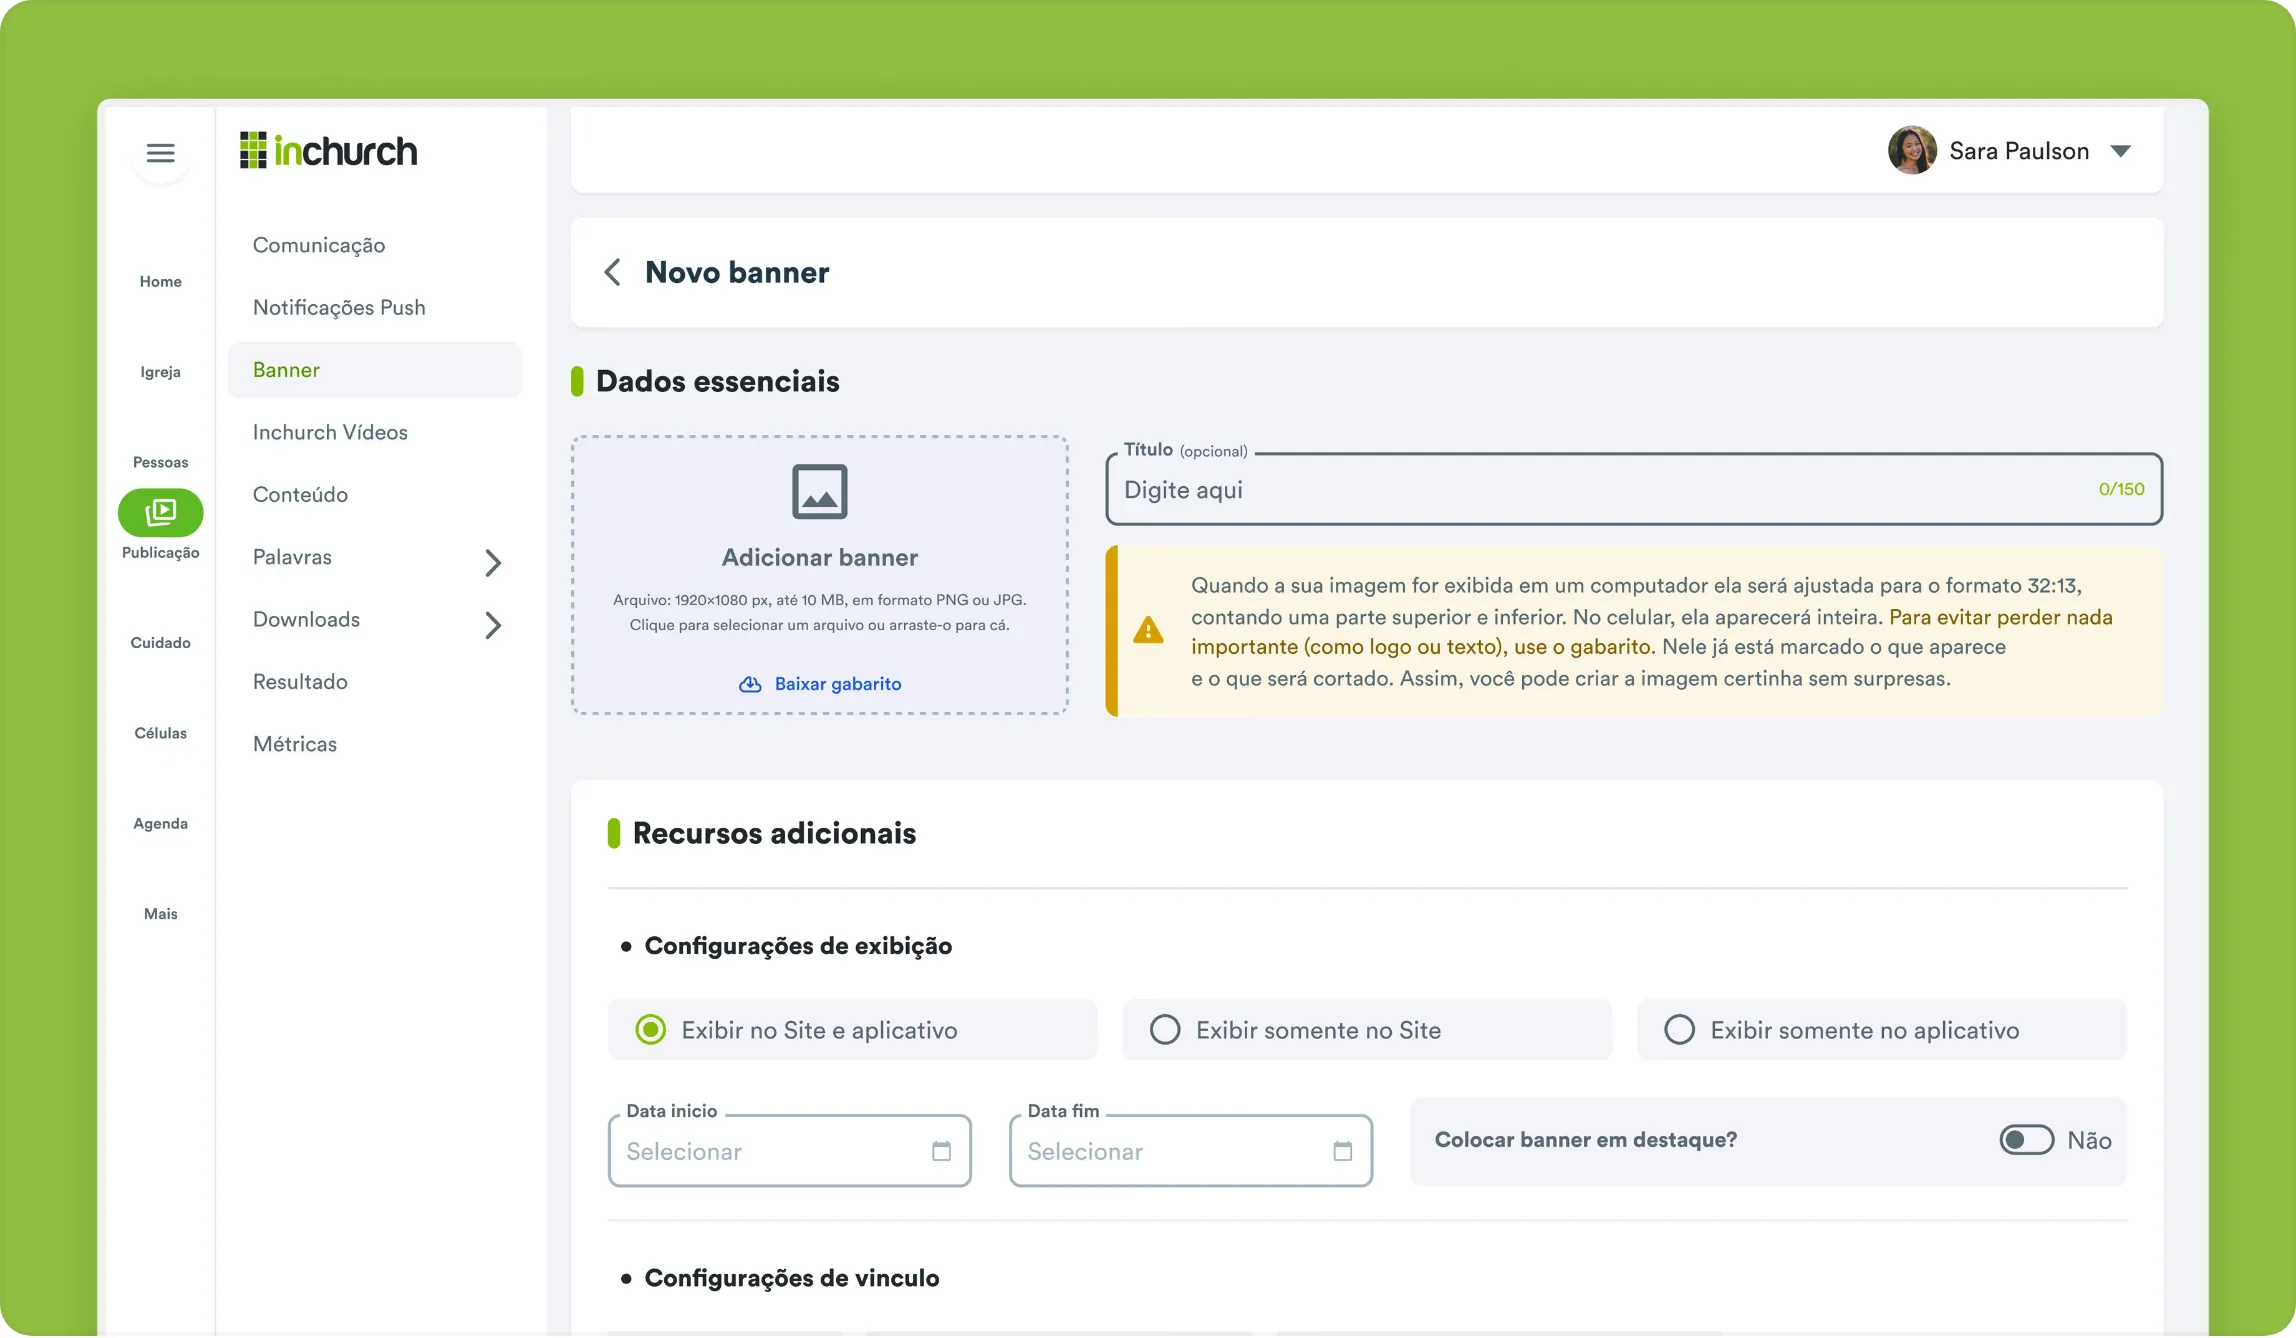This screenshot has width=2296, height=1338.
Task: Open the Publicação icon in sidebar
Action: pos(160,512)
